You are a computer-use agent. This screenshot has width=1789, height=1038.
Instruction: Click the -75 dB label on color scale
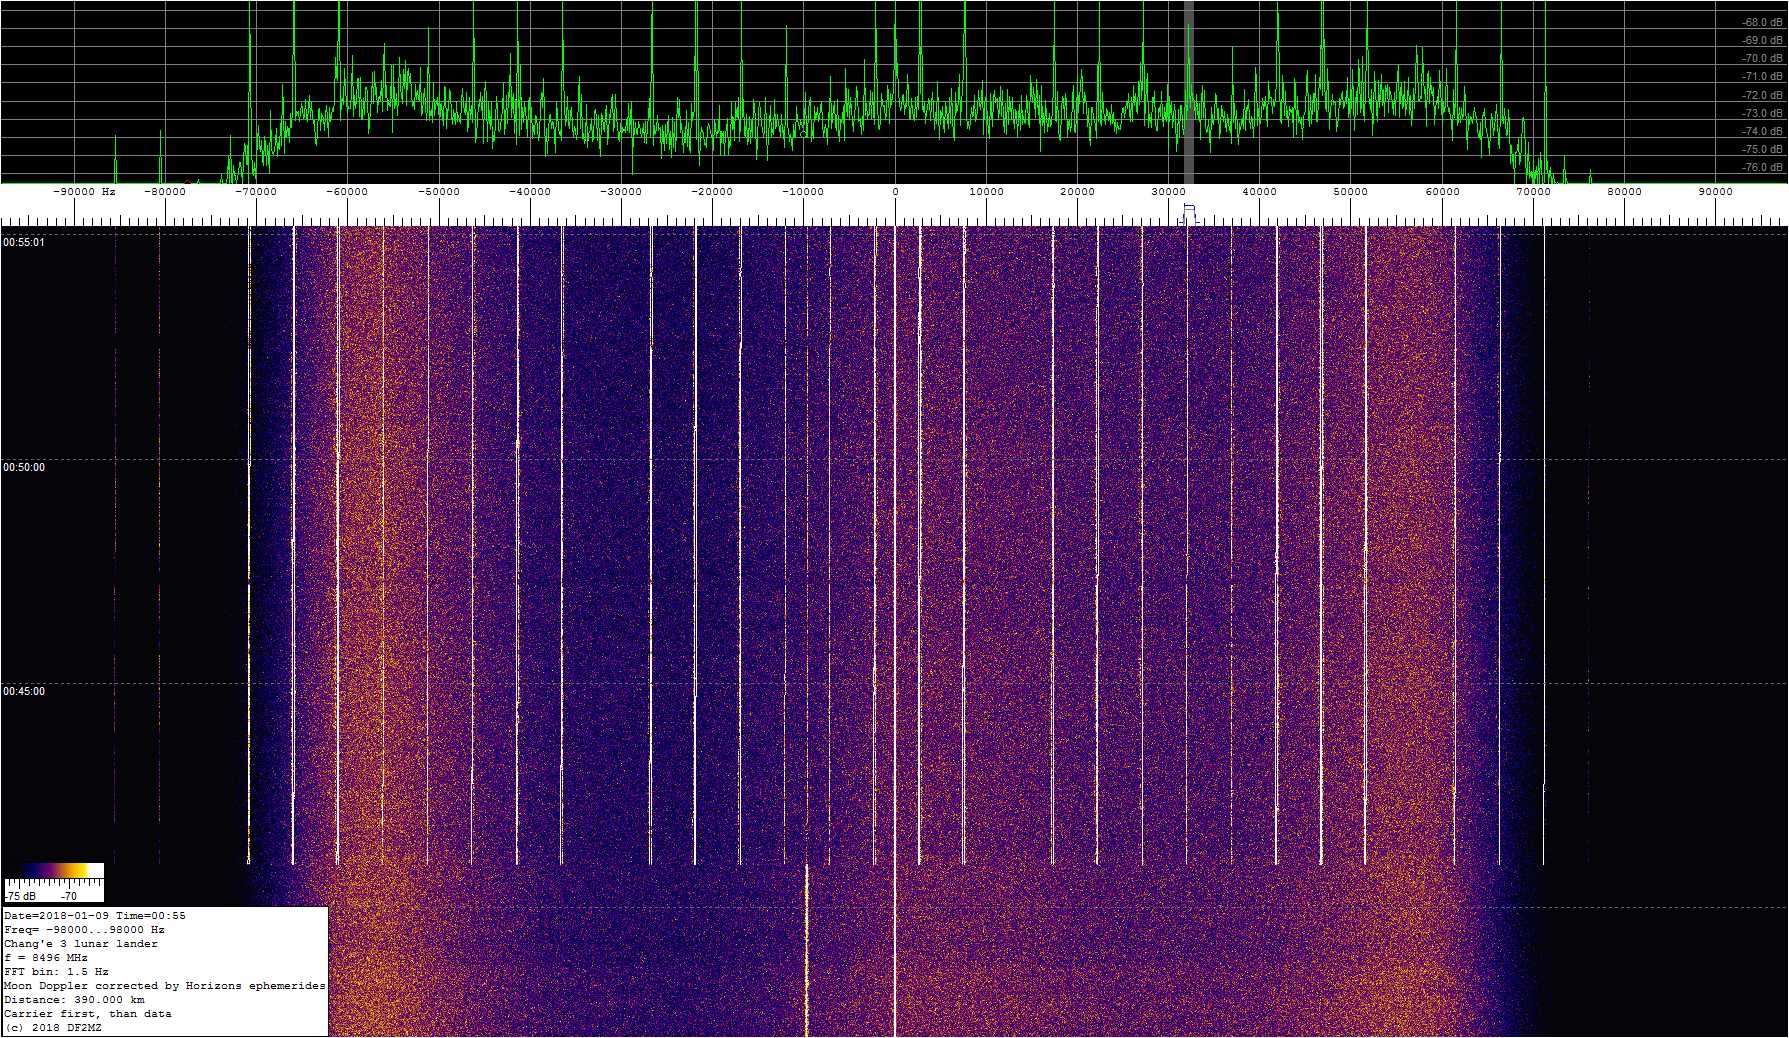(20, 896)
